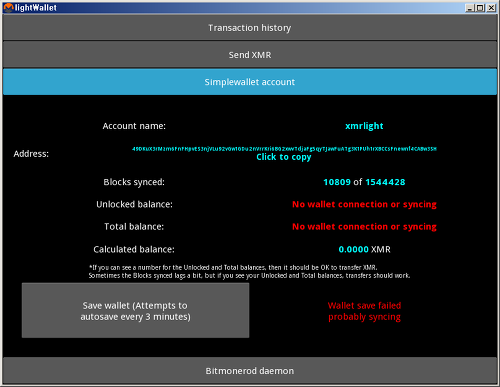Screen dimensions: 500x387
Task: Click the 'Total balance:' label
Action: point(134,227)
